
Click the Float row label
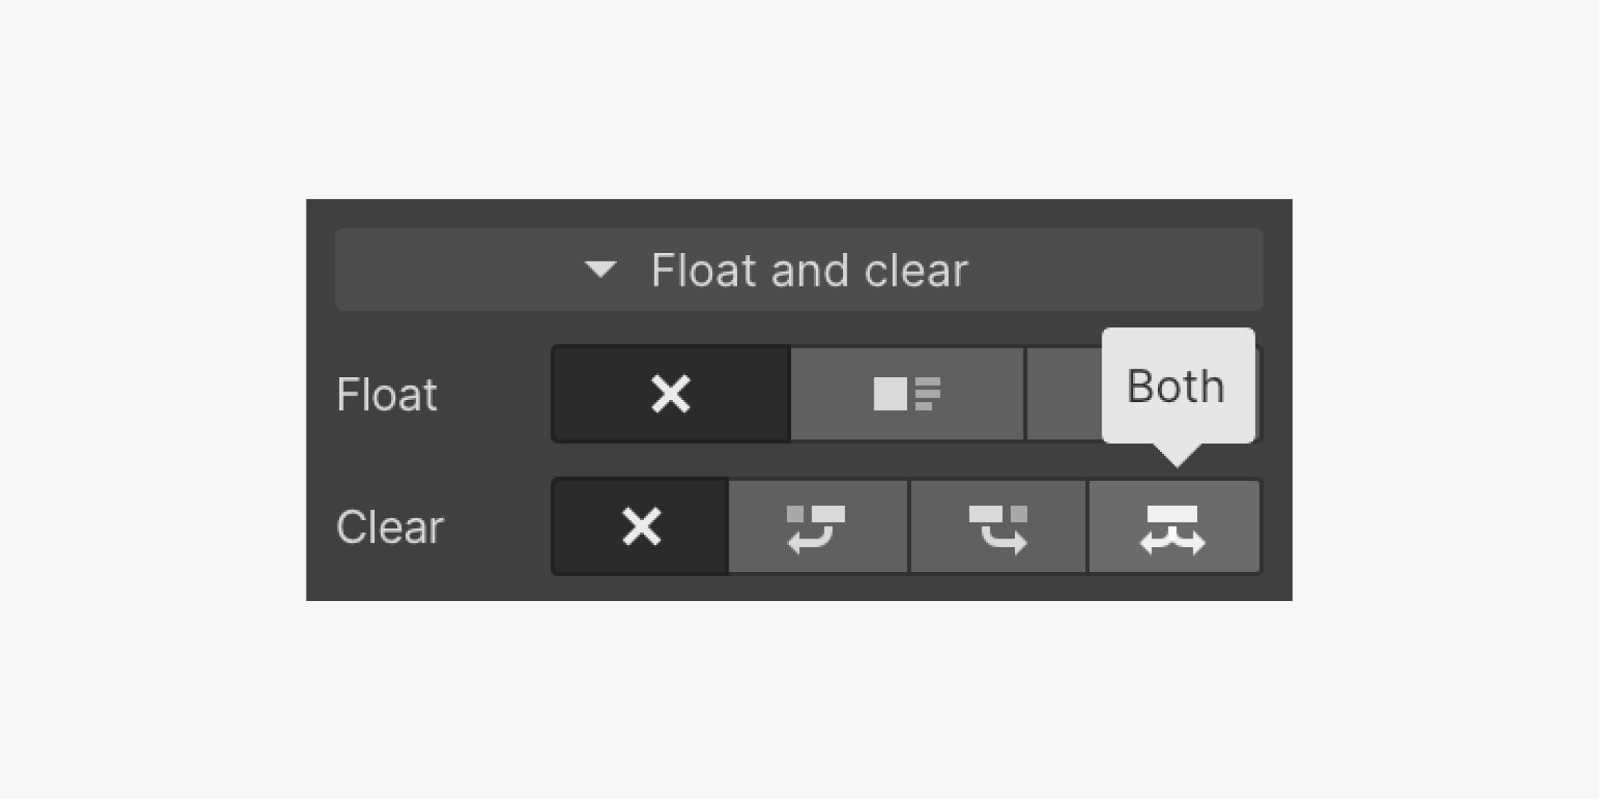click(x=387, y=394)
